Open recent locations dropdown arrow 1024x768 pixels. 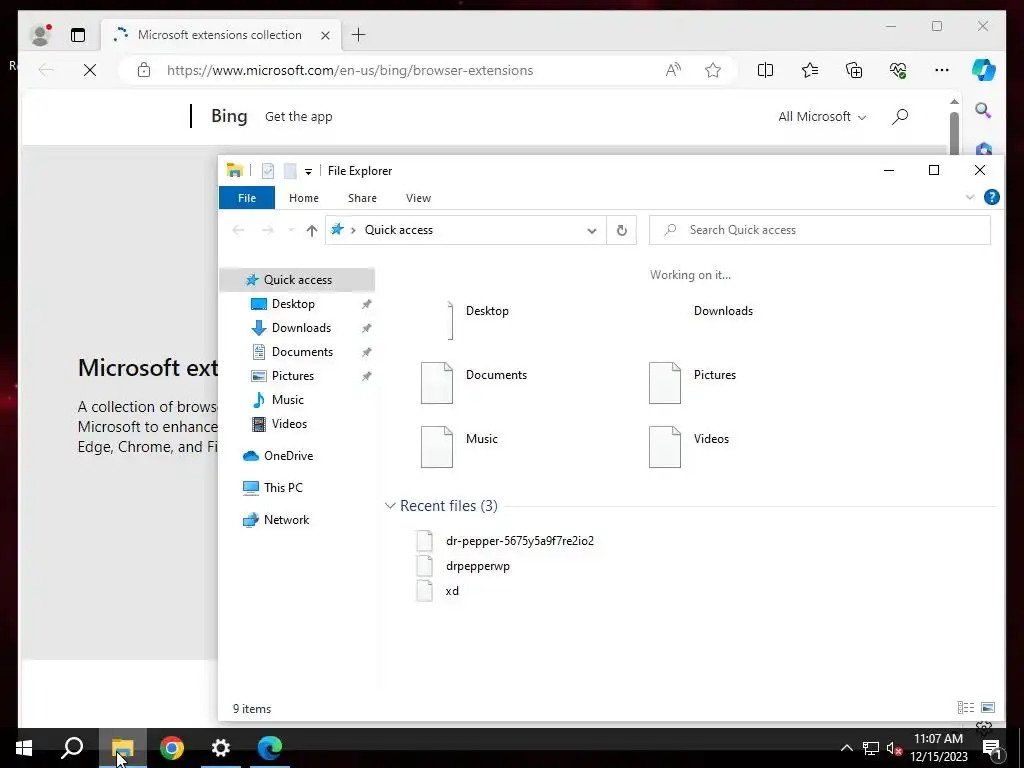point(291,230)
